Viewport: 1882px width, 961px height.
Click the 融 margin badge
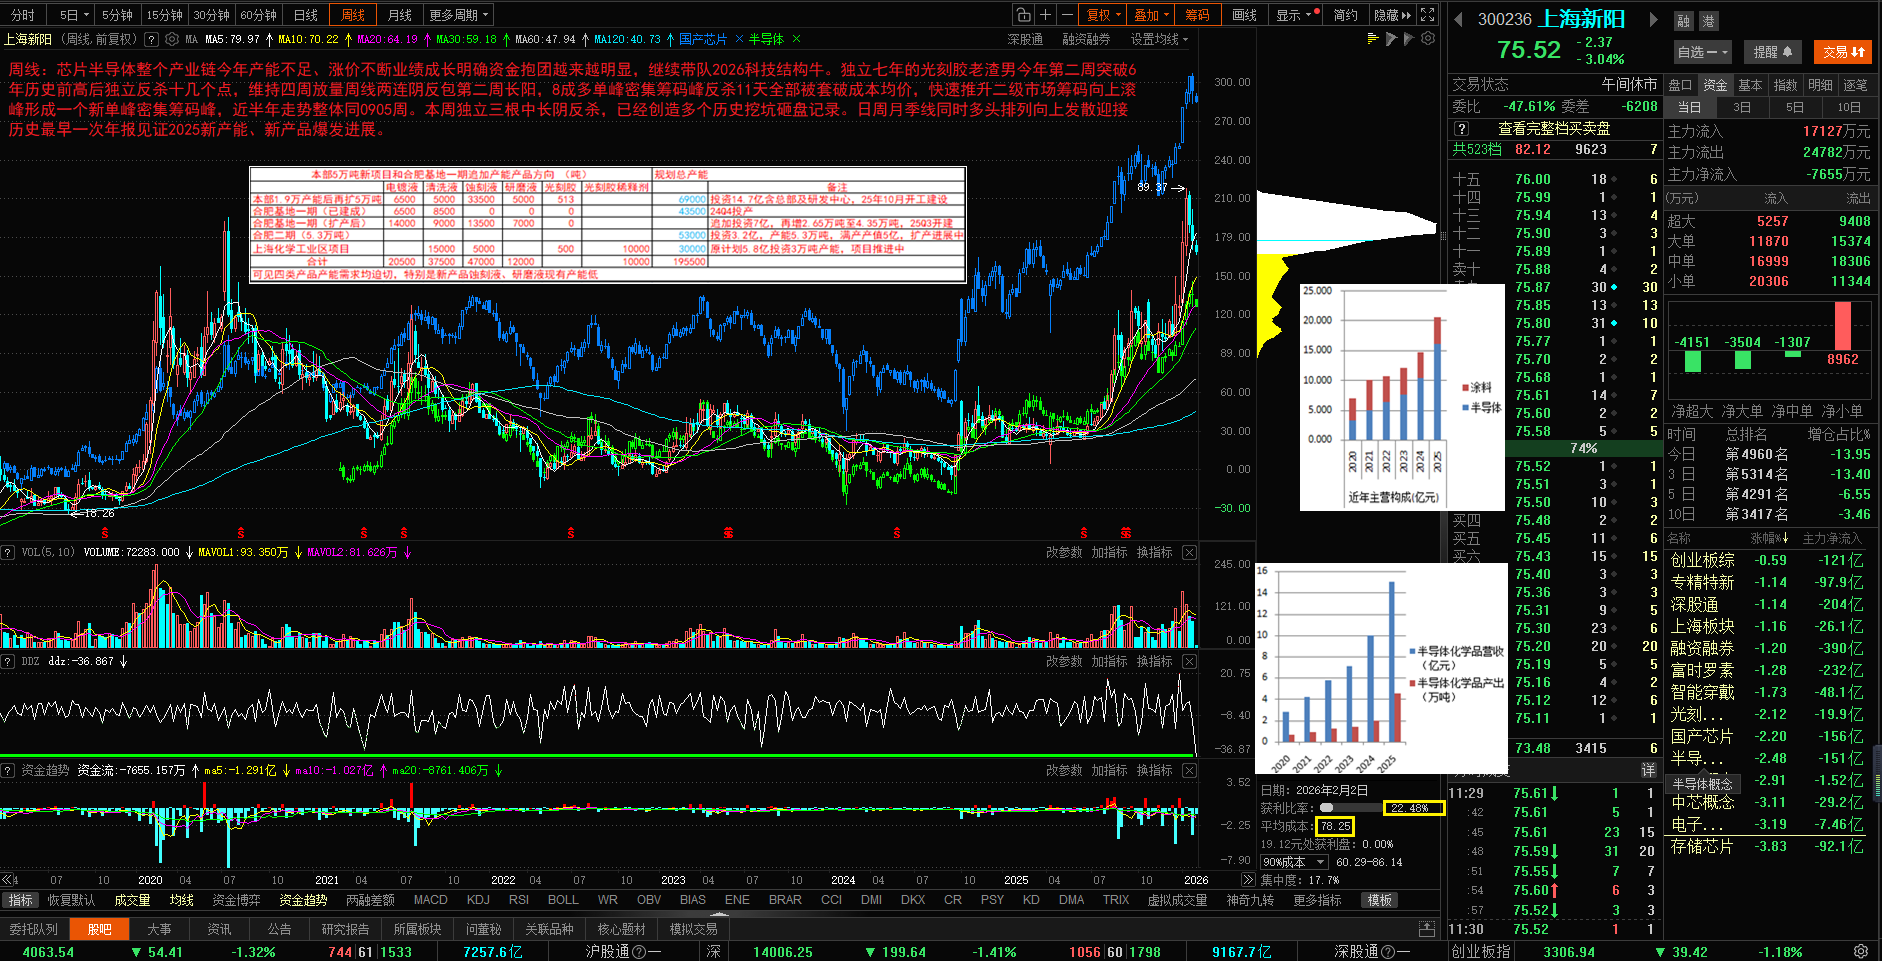(x=1684, y=21)
